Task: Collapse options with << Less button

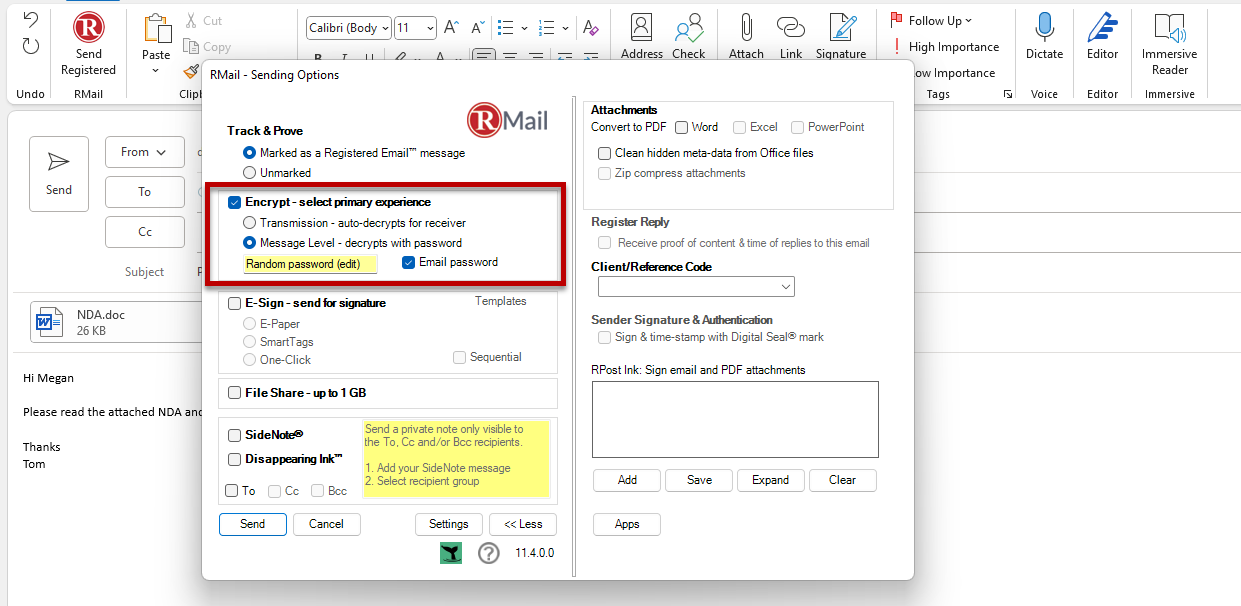Action: point(523,524)
